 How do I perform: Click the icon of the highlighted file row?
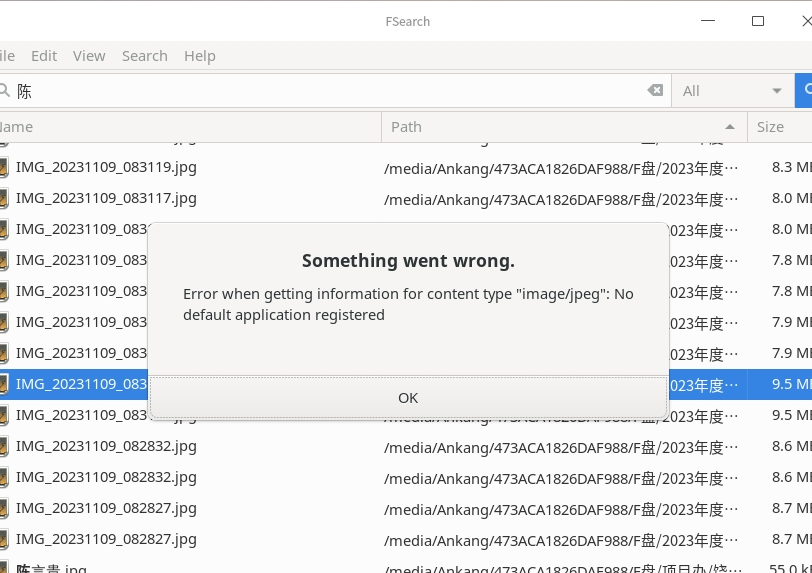point(4,384)
